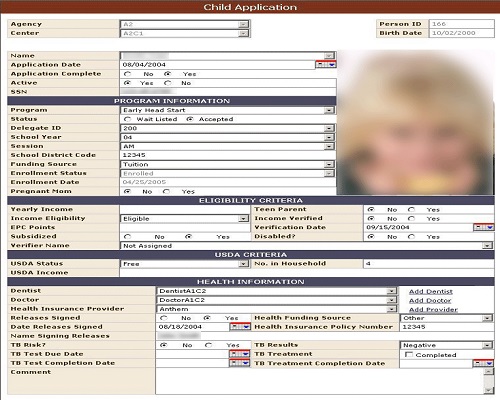Open the Application Date calendar picker
500x400 pixels.
326,65
